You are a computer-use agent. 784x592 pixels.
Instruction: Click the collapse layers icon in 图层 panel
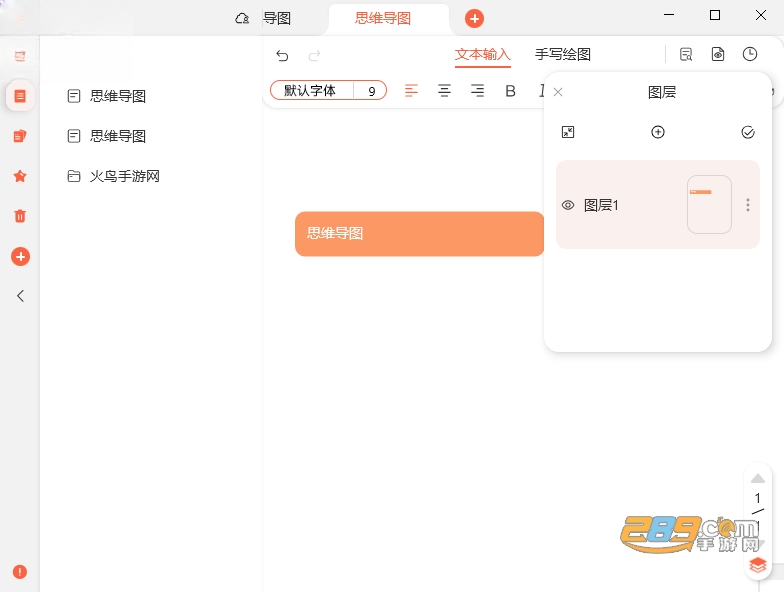pos(568,132)
